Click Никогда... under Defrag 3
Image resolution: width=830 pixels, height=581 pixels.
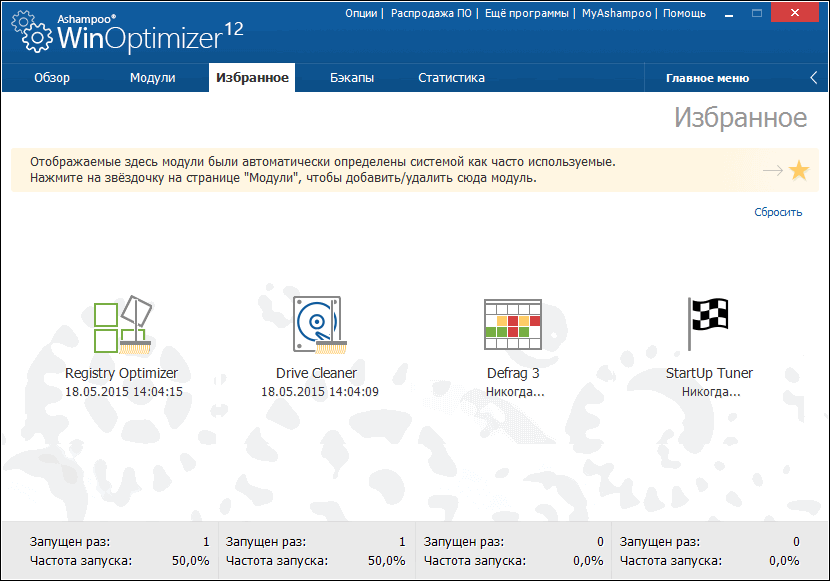(x=515, y=392)
